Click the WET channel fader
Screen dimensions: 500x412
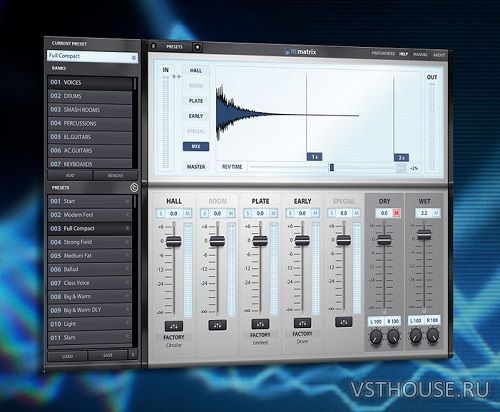pos(424,234)
